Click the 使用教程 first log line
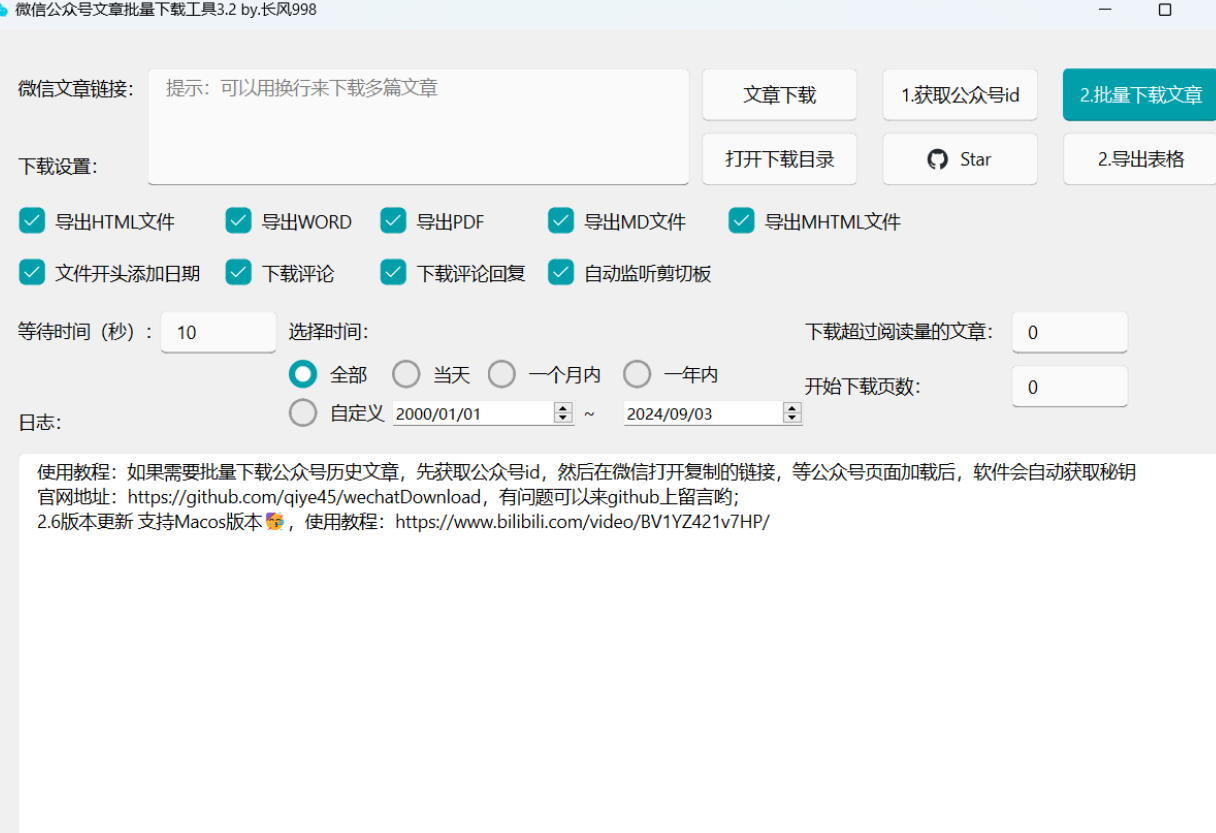 point(586,472)
